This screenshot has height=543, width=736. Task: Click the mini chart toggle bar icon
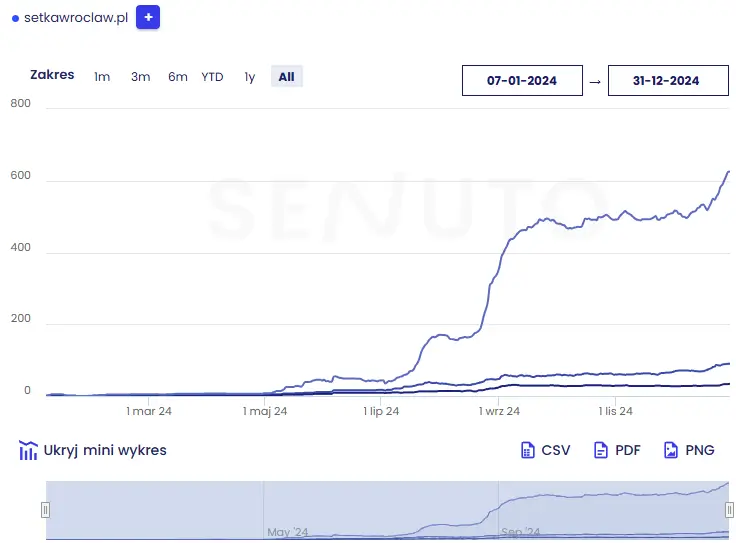click(x=28, y=450)
